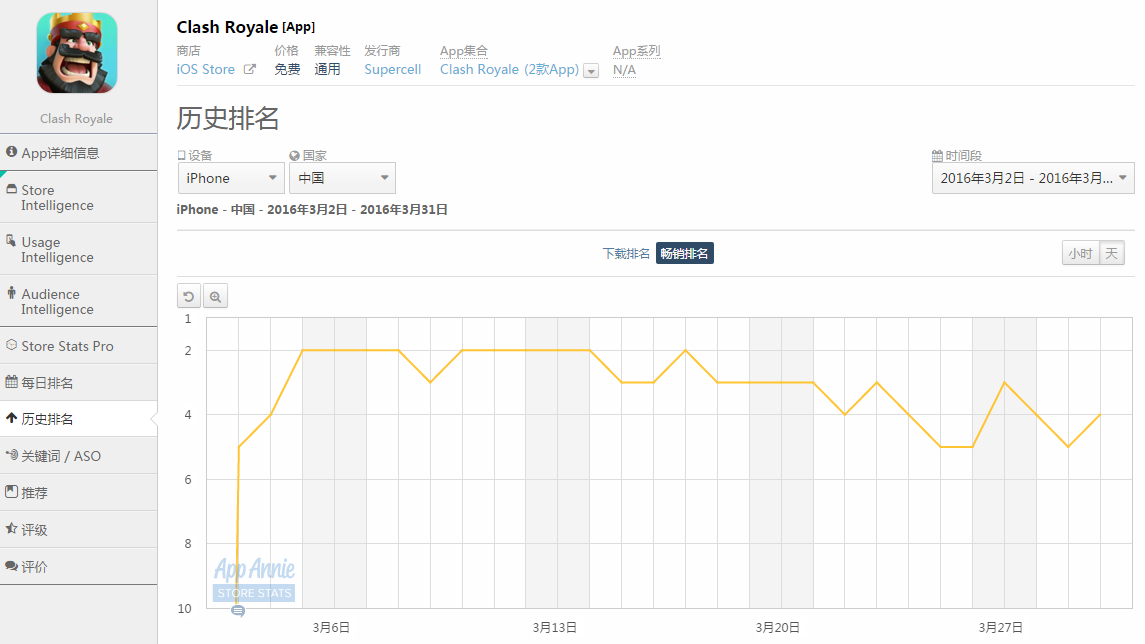Click the 3月6日 axis label
1145x644 pixels.
331,627
